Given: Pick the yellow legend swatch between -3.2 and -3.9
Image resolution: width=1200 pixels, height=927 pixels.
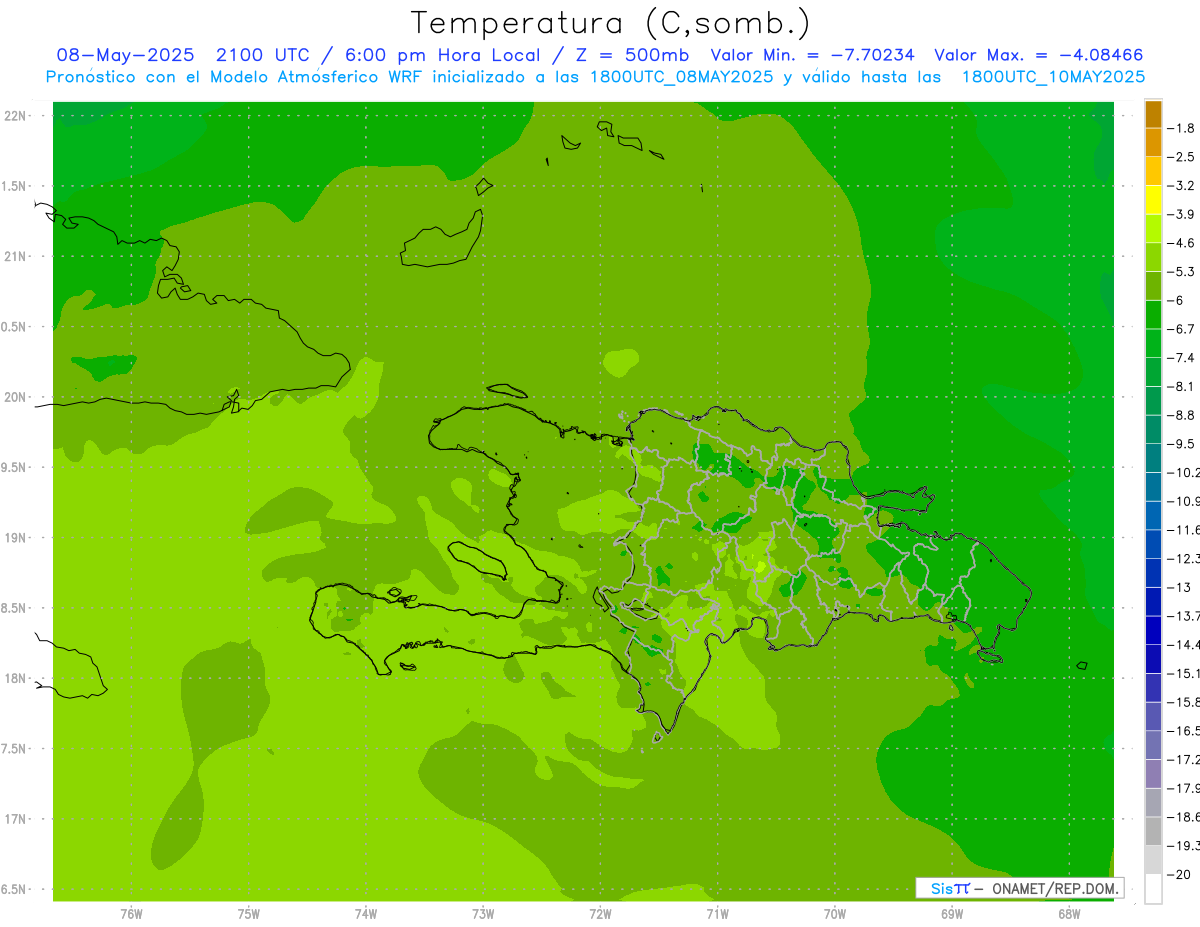Looking at the screenshot, I should tap(1153, 200).
